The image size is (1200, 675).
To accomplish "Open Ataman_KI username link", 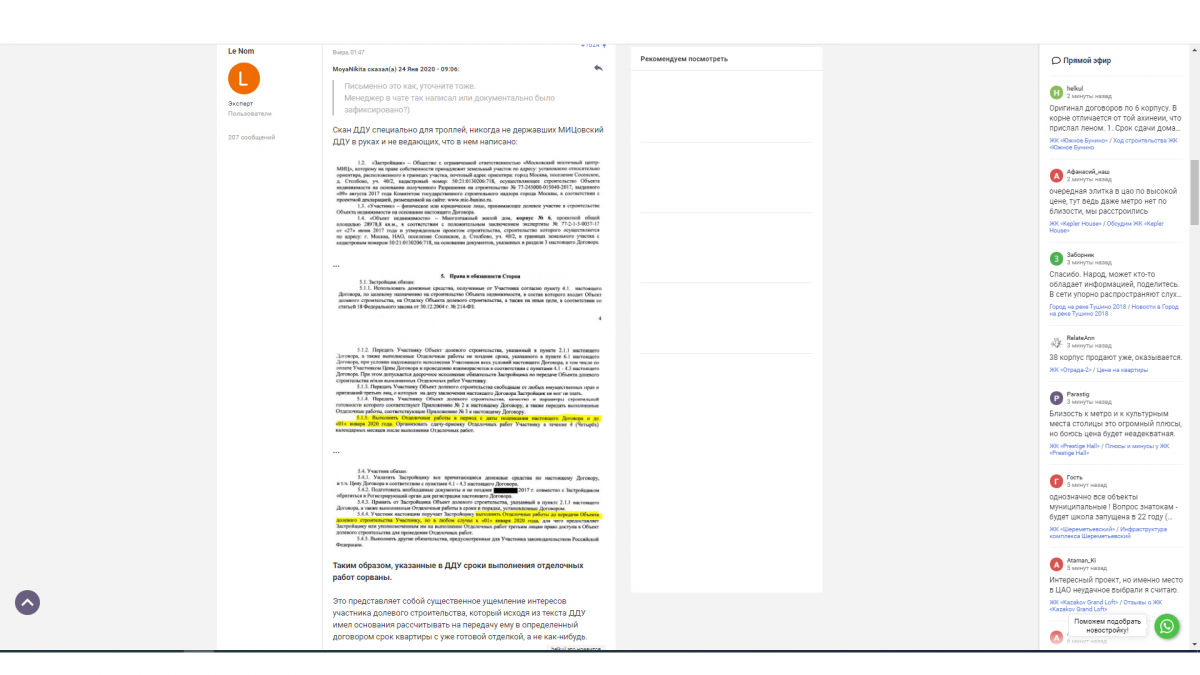I will click(x=1082, y=560).
